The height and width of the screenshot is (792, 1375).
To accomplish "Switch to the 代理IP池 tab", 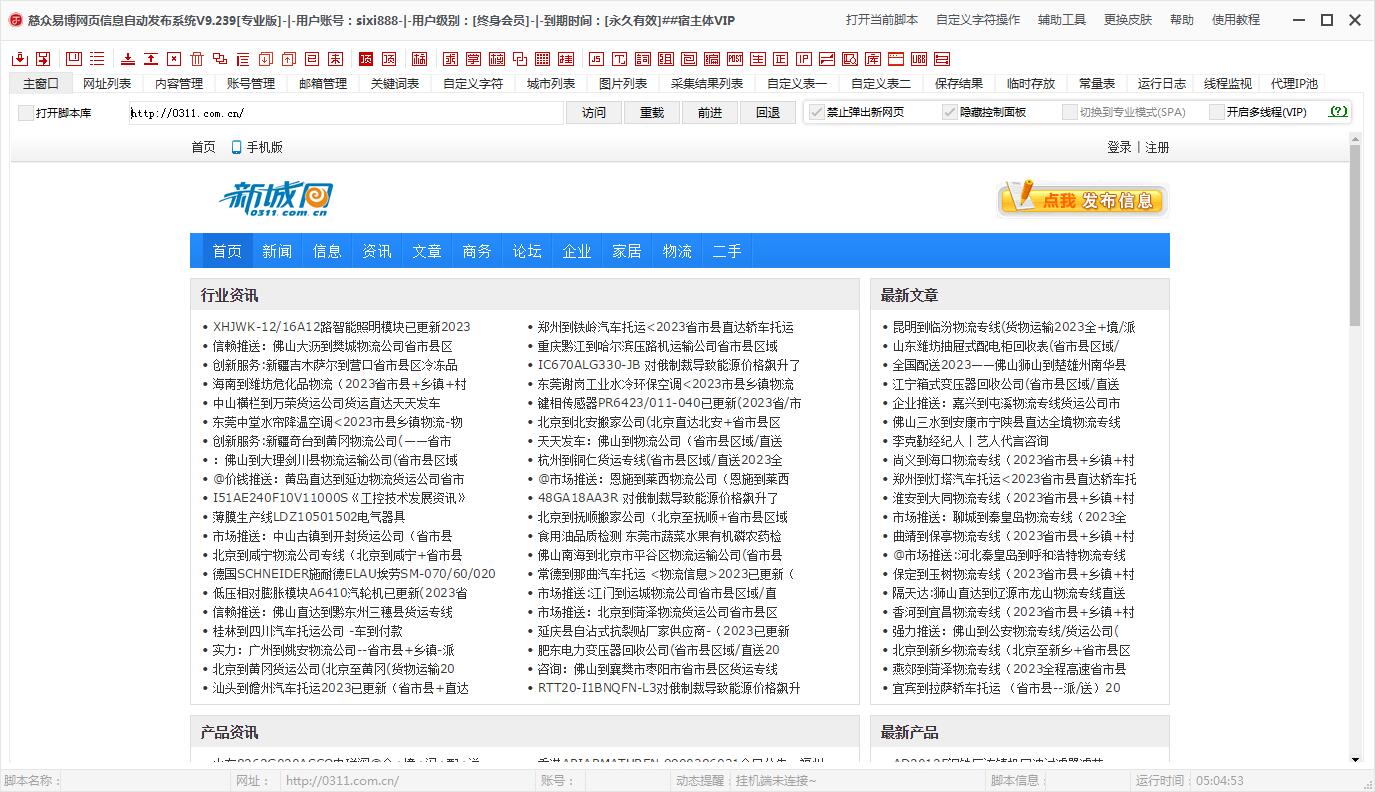I will [1294, 84].
